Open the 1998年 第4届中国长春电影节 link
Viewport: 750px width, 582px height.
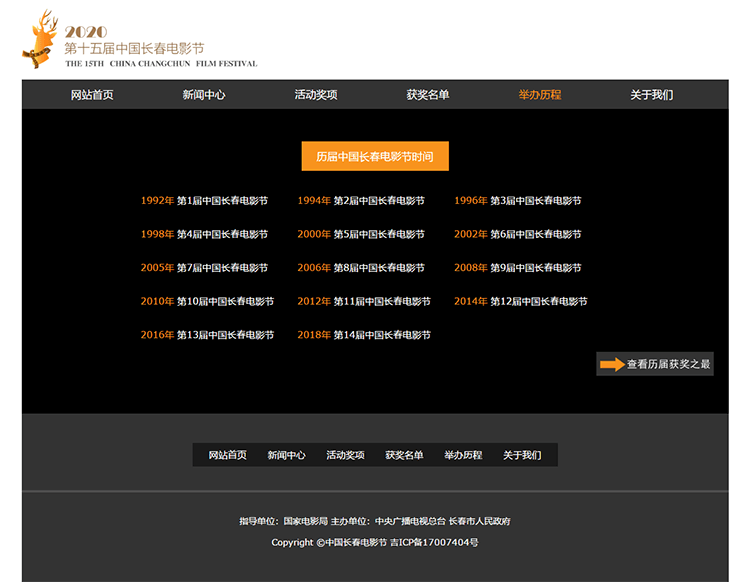(x=204, y=234)
